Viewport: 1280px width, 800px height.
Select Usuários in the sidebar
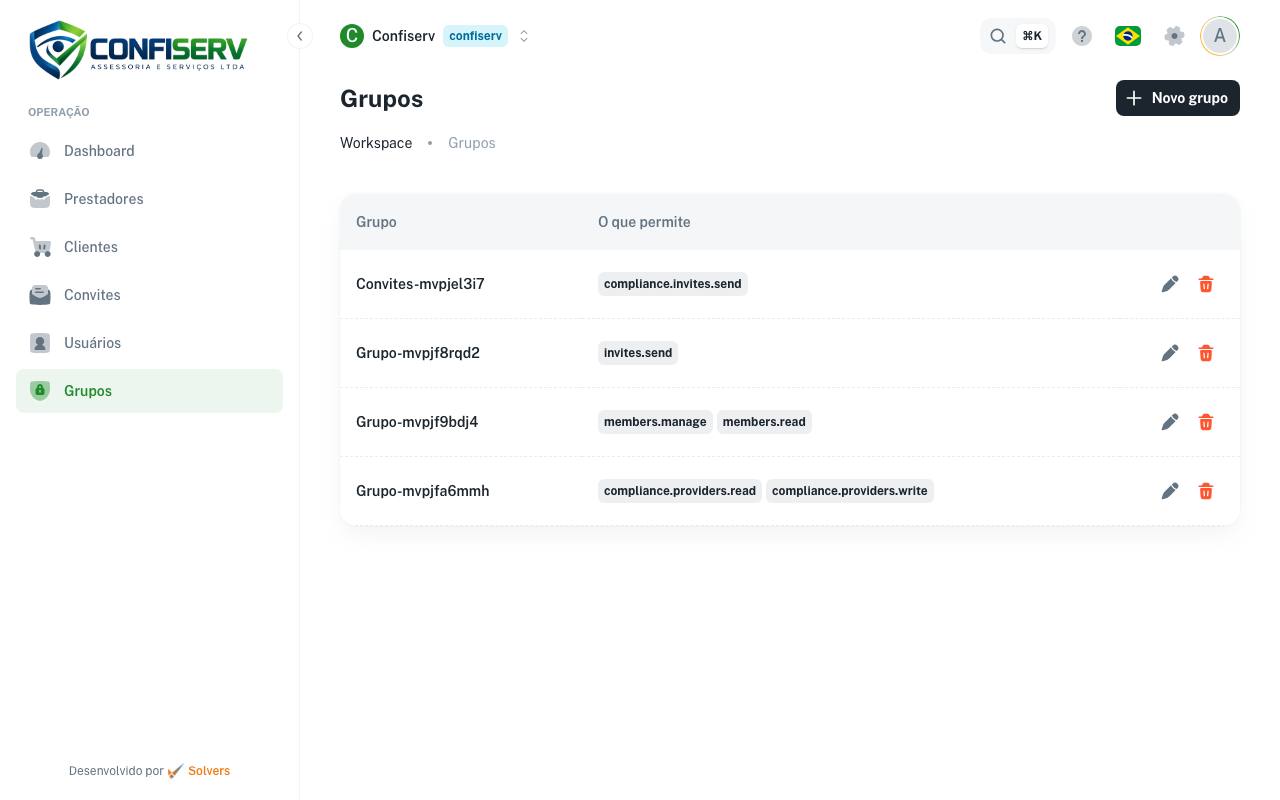(x=149, y=343)
